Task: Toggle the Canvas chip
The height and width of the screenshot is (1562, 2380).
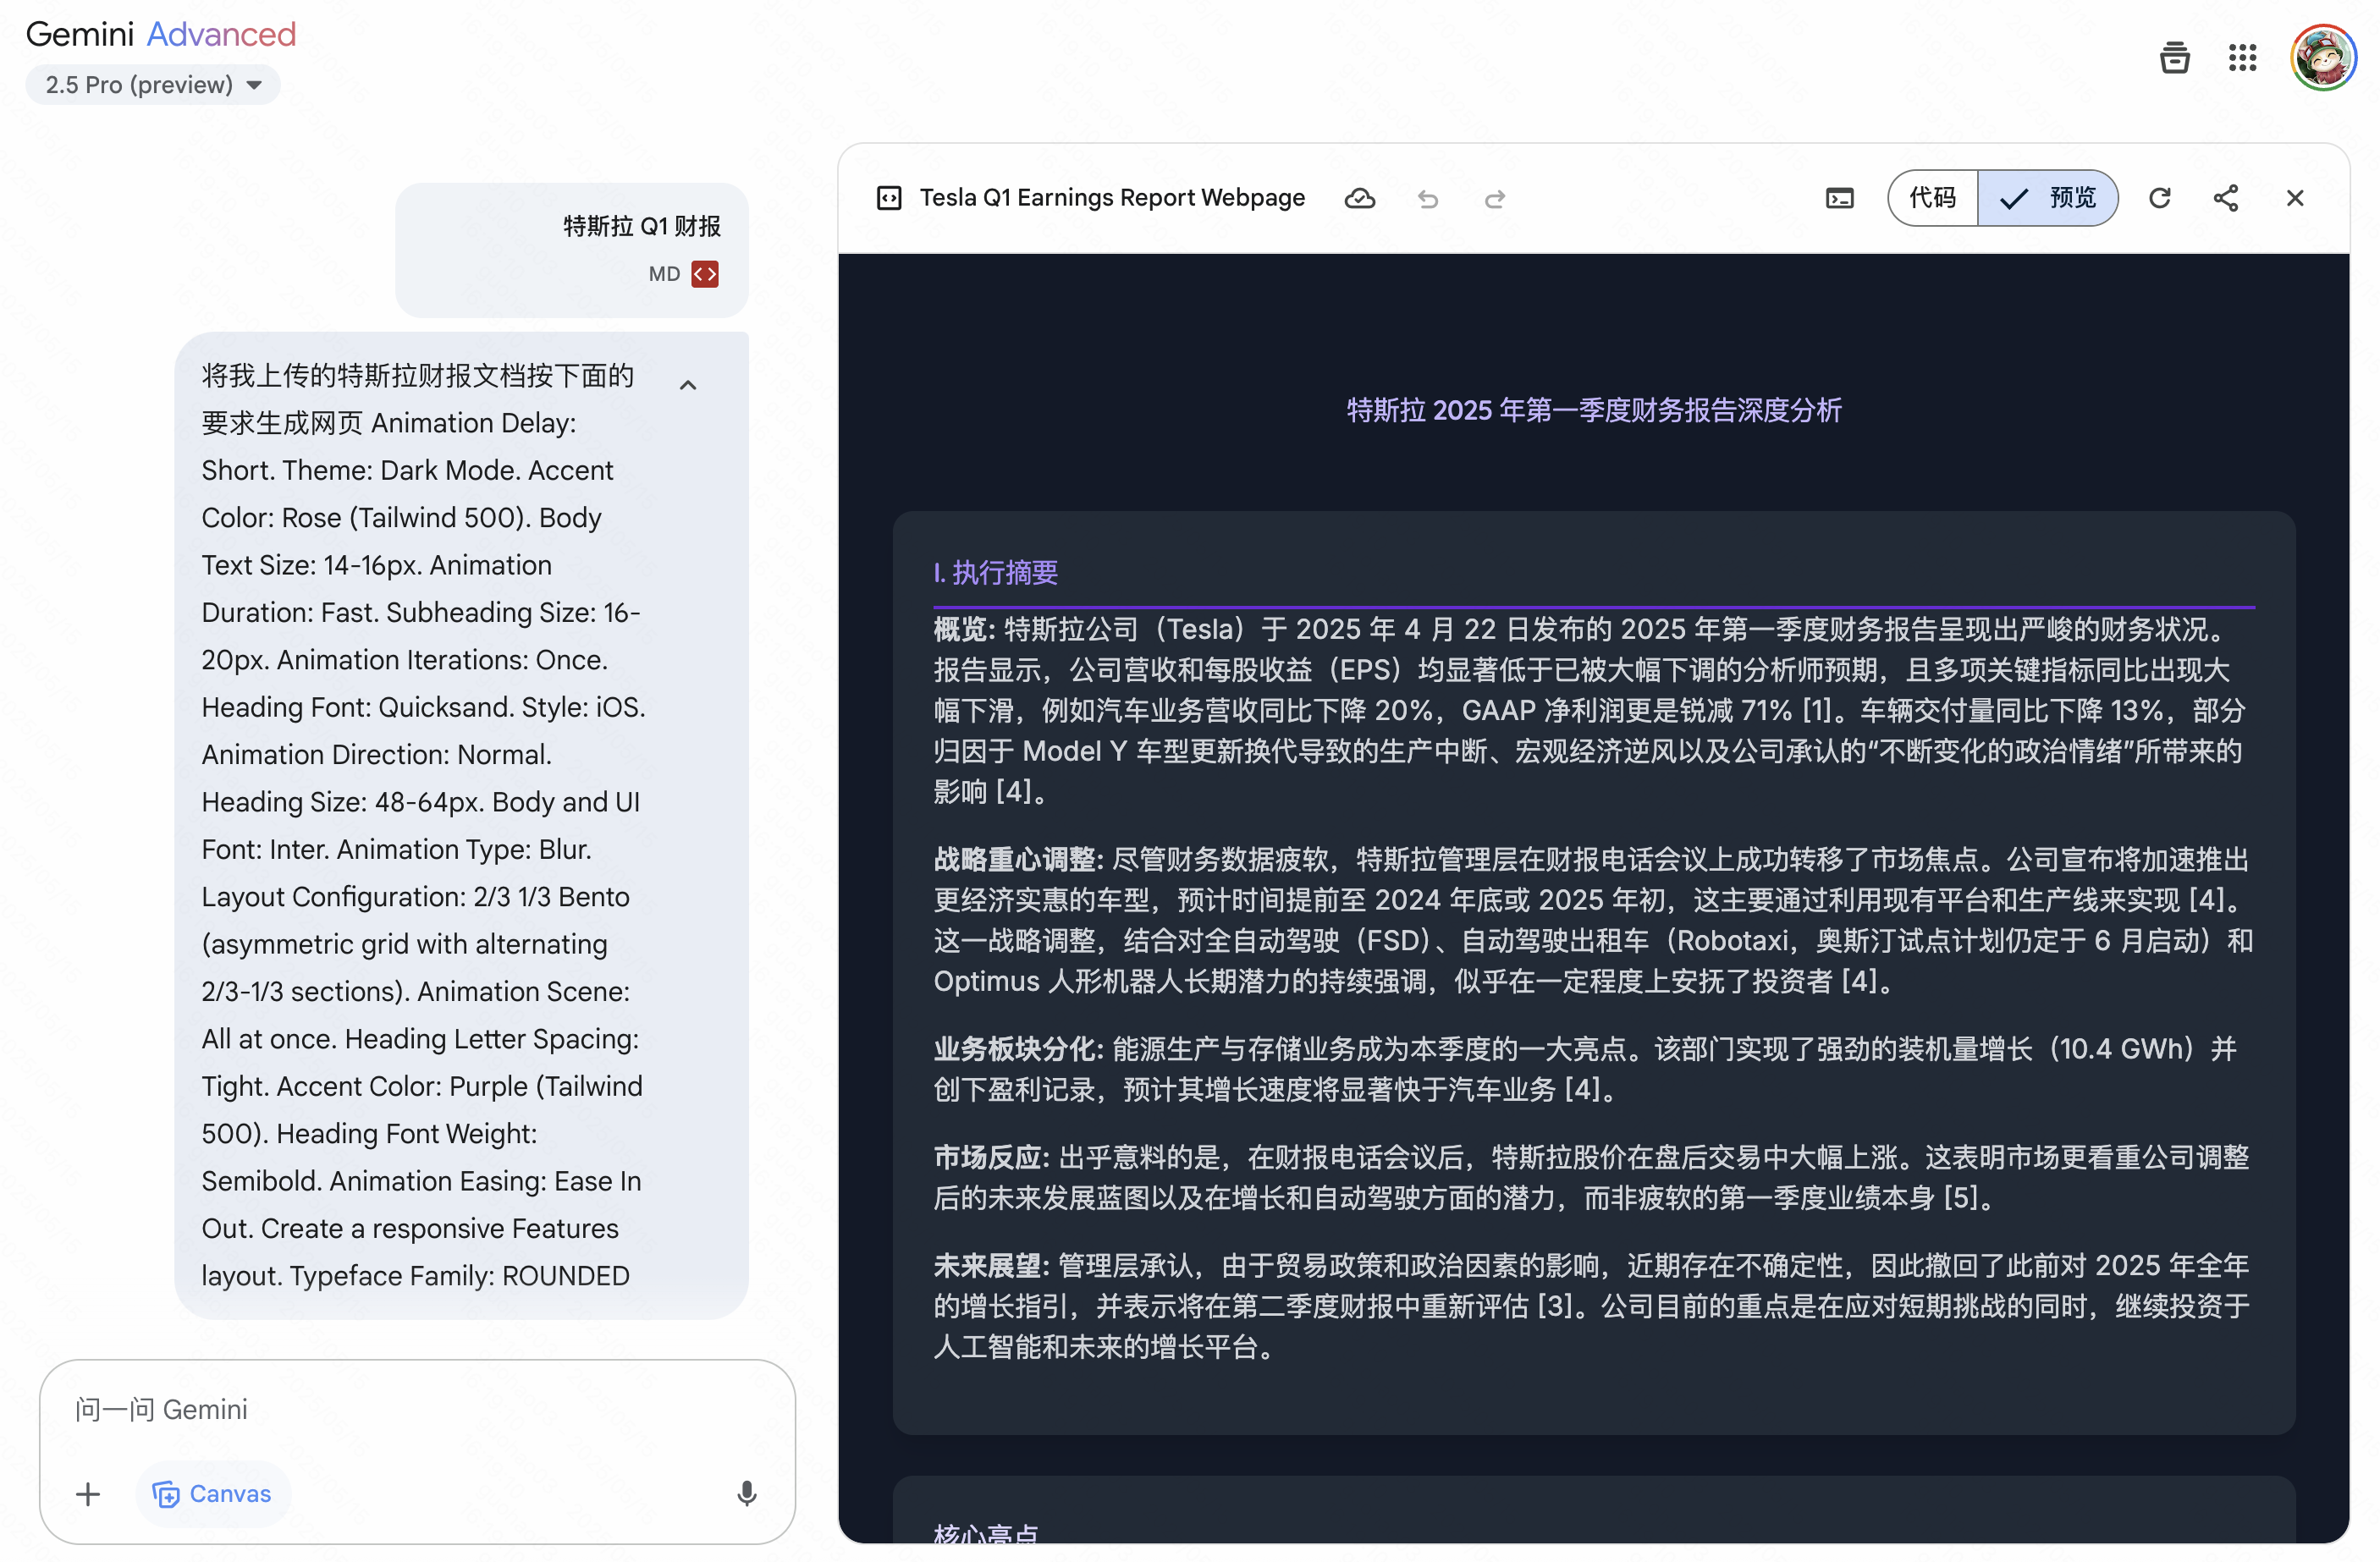Action: point(212,1494)
